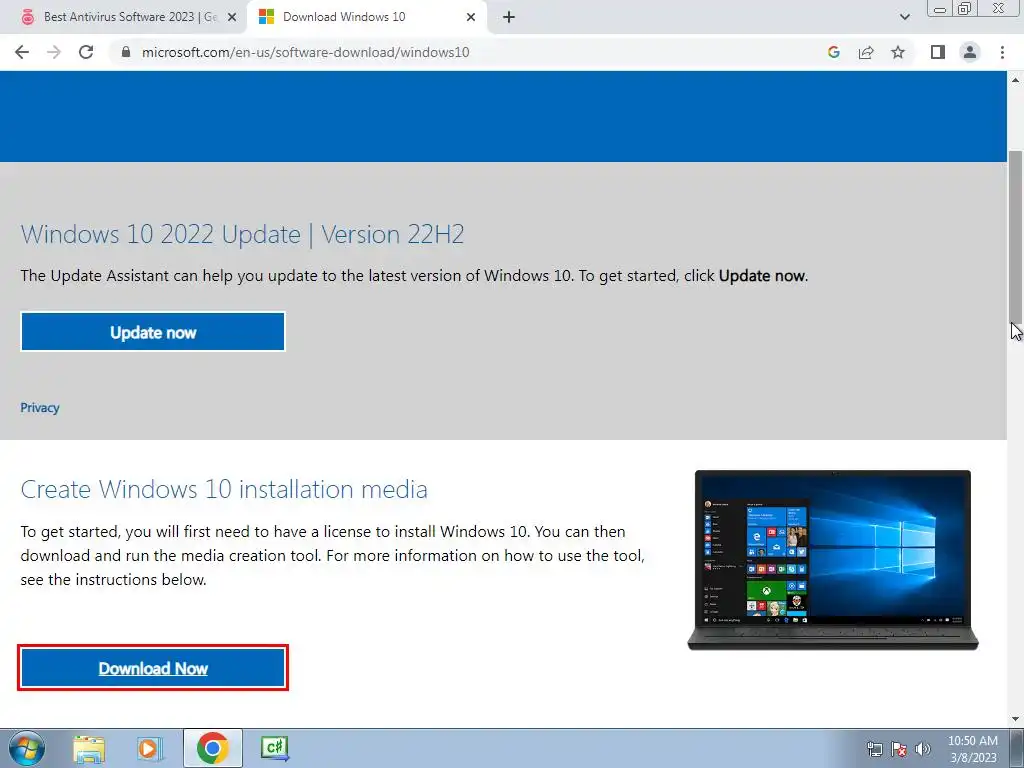
Task: Open the C# app taskbar icon
Action: click(274, 748)
